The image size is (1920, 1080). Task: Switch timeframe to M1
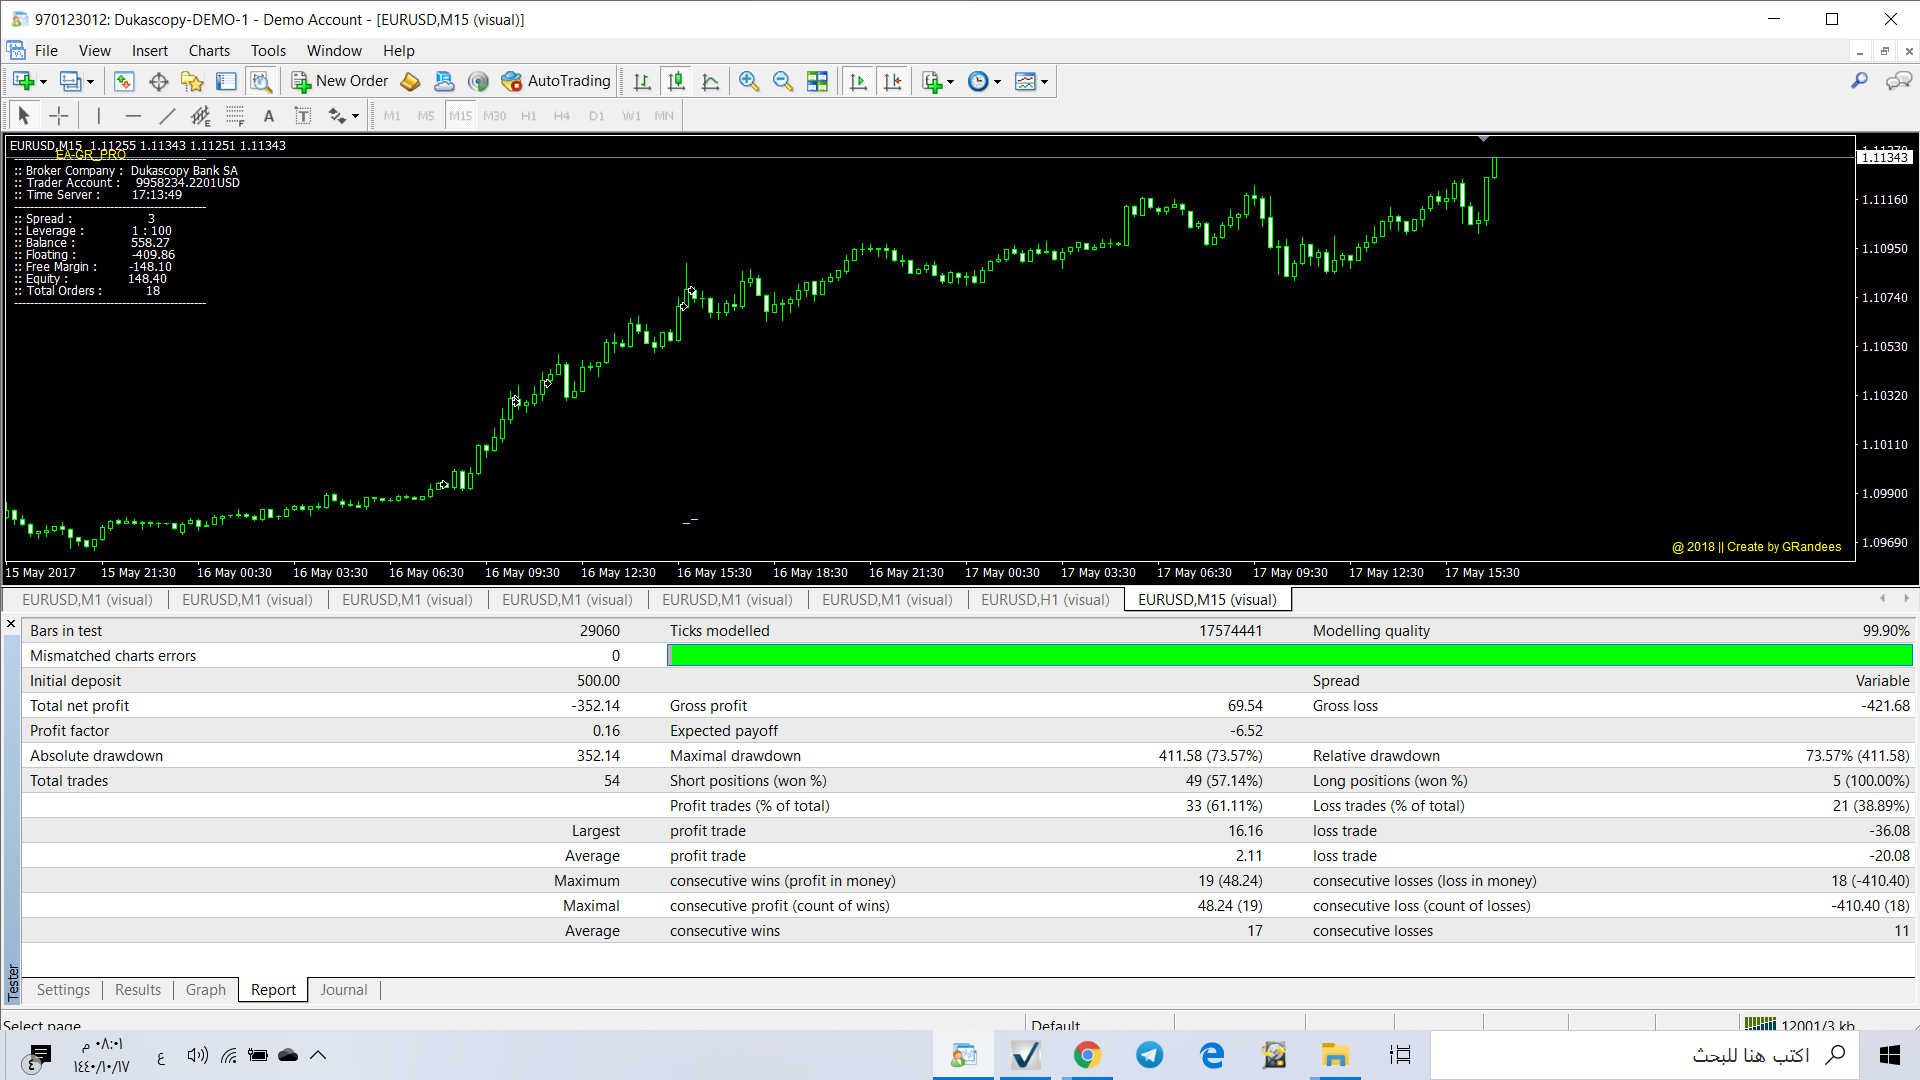392,116
